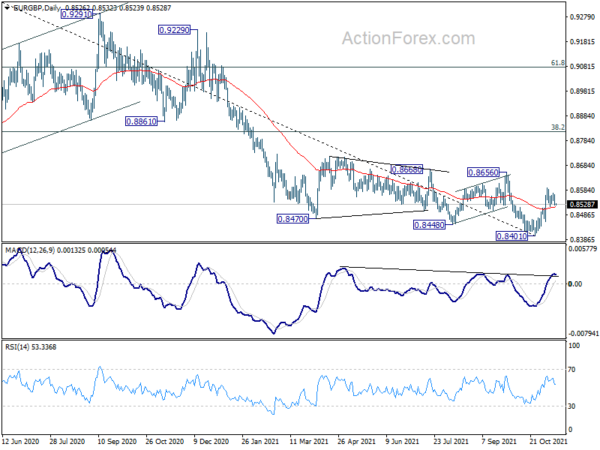Click the 0.84480 price label
The image size is (600, 450).
(429, 225)
